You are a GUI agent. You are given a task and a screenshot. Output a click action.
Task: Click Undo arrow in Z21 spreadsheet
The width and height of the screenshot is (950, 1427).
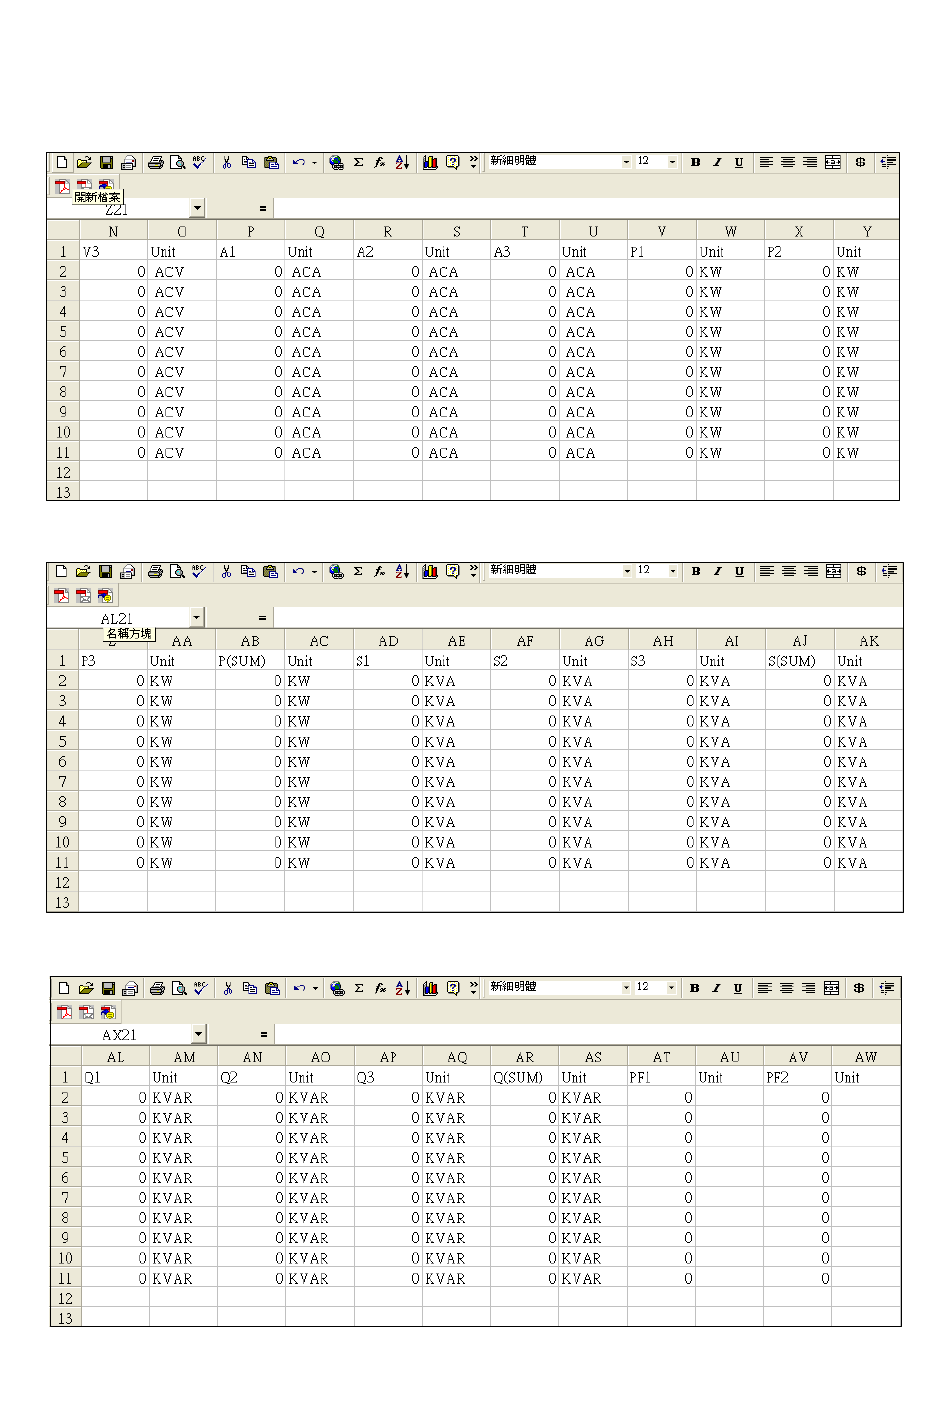coord(298,162)
